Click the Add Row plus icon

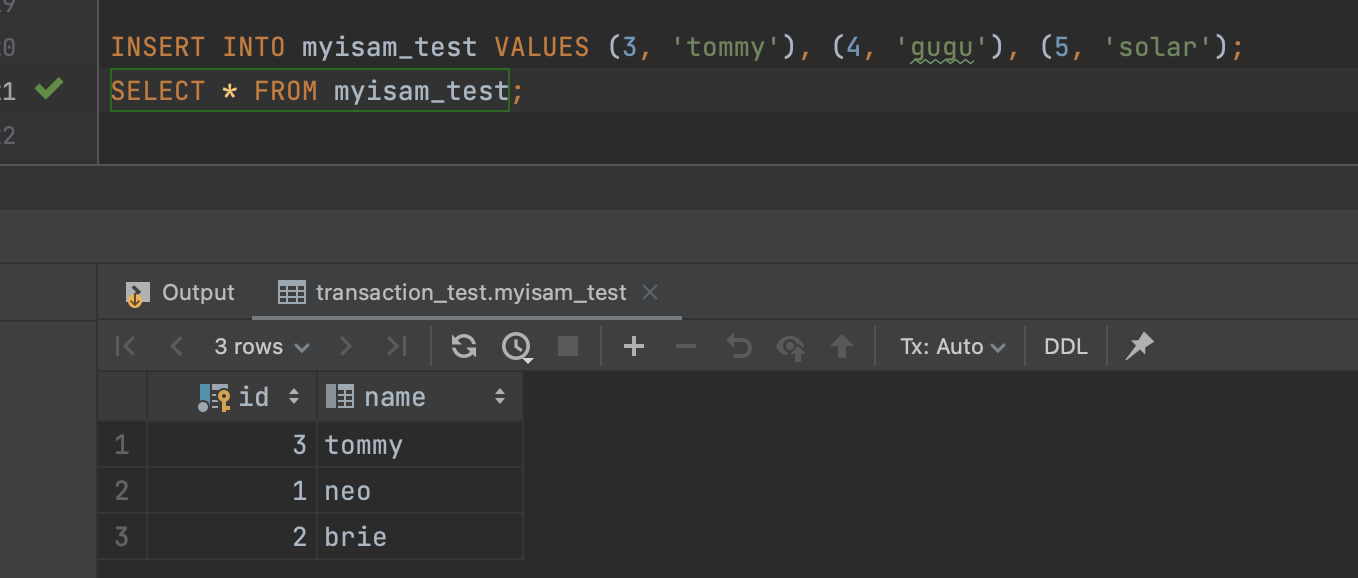pos(633,346)
